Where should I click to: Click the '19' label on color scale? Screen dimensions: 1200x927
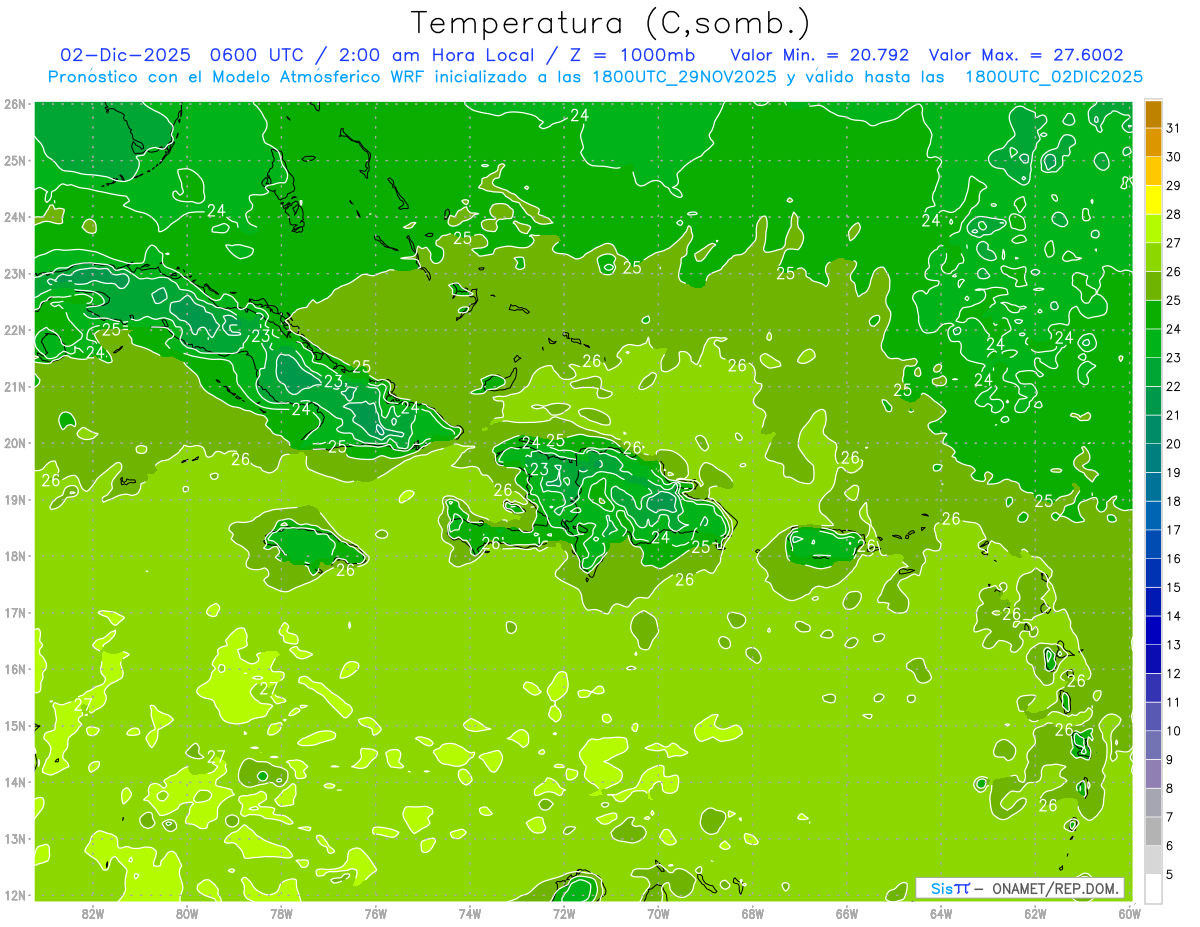click(x=1173, y=472)
